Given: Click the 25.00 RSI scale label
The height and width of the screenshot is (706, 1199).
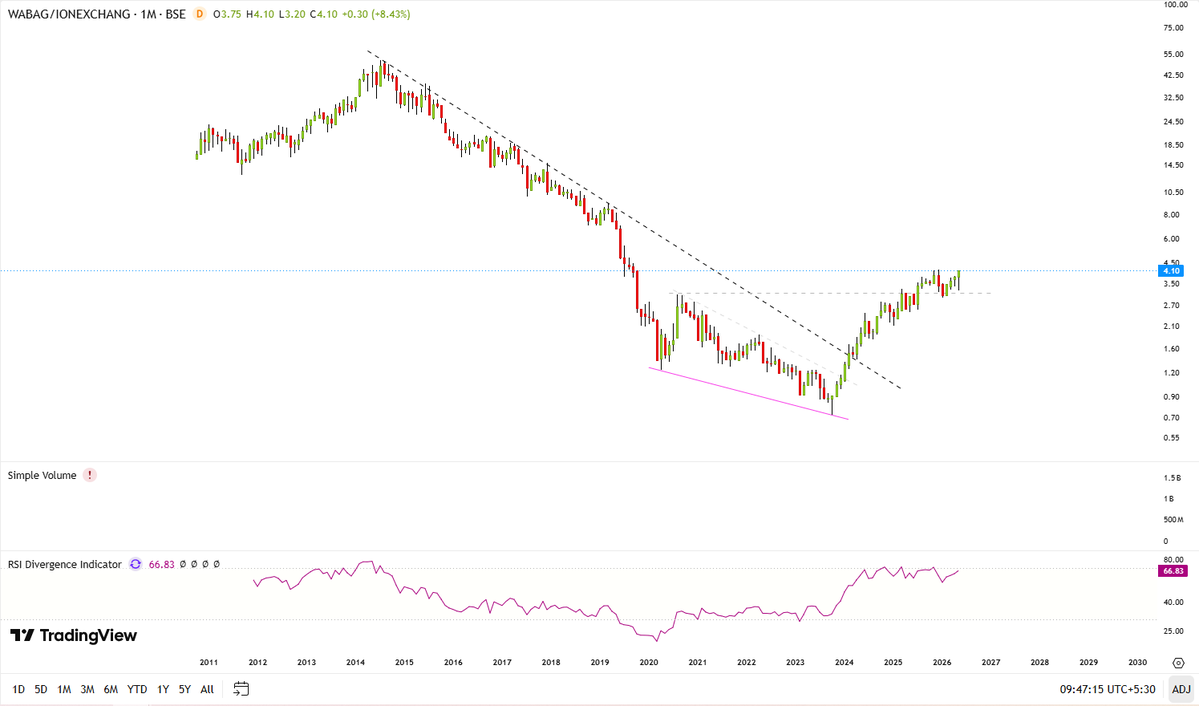Looking at the screenshot, I should click(x=1174, y=631).
